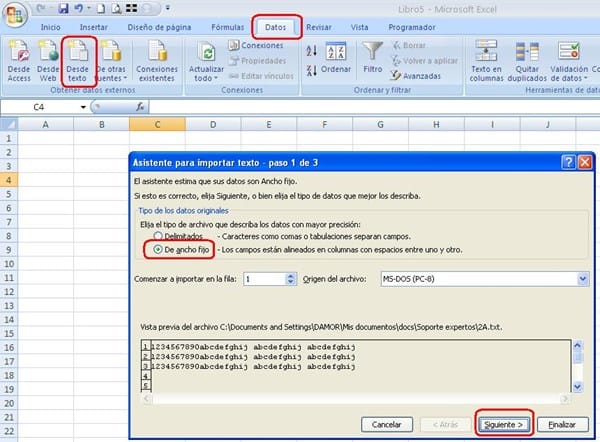This screenshot has height=442, width=600.
Task: Click Cancelar in the import wizard
Action: pos(387,424)
